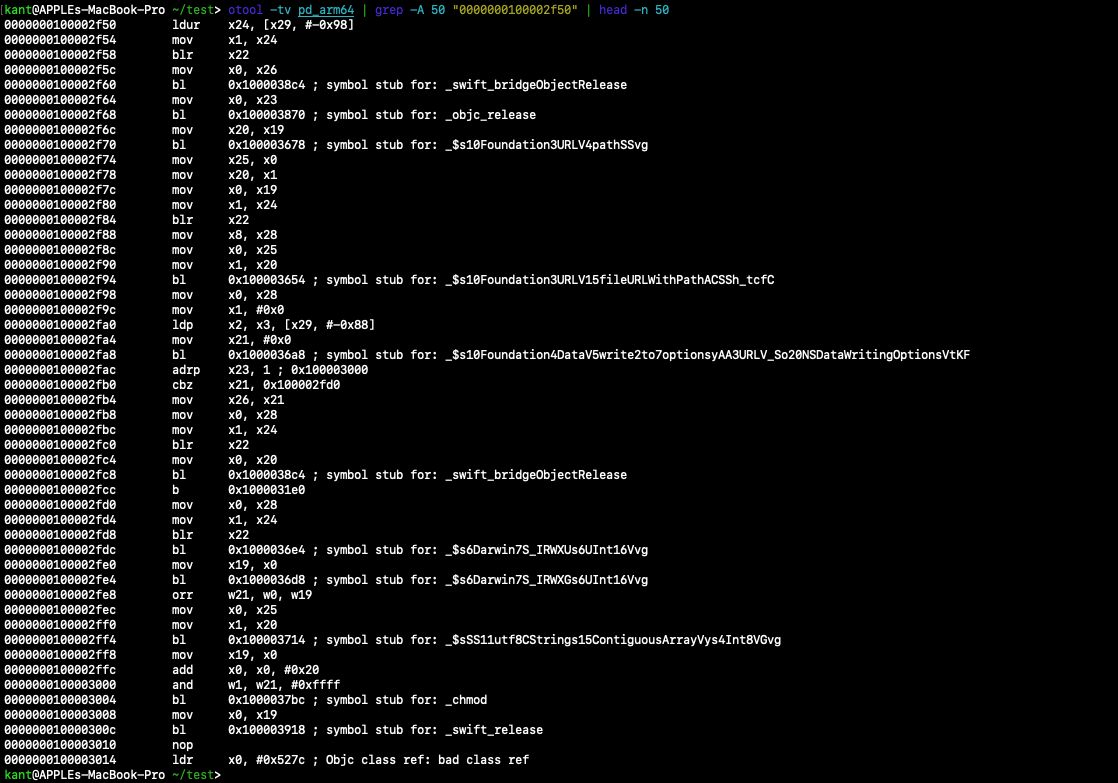
Task: Click the grep search string "0000000100002f50"
Action: tap(515, 10)
